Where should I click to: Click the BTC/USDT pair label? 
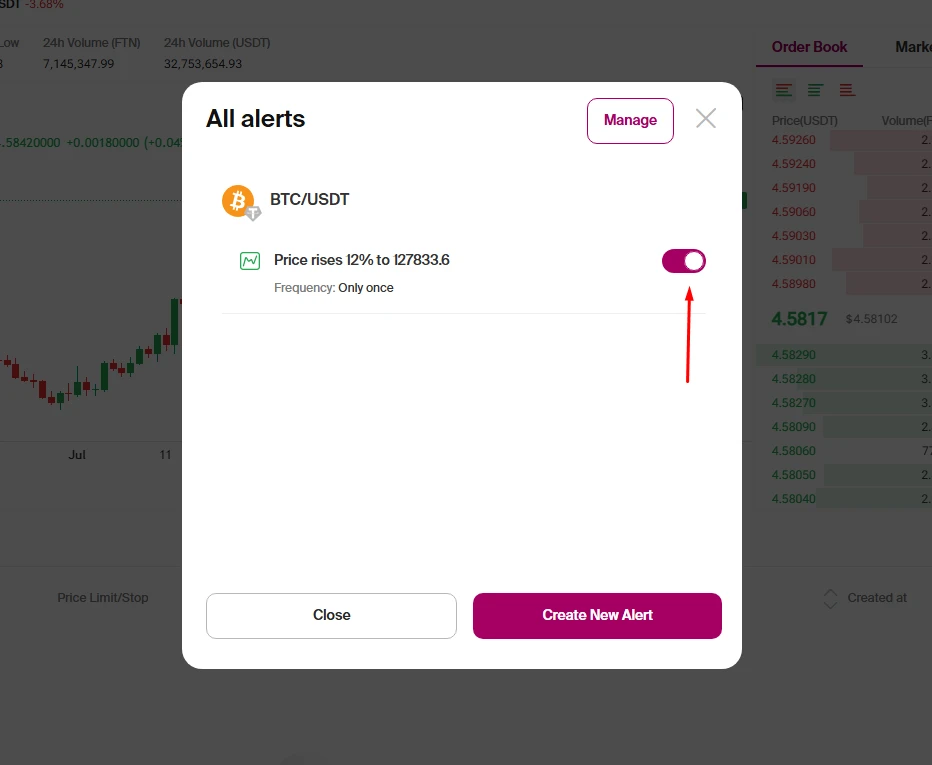[x=310, y=199]
